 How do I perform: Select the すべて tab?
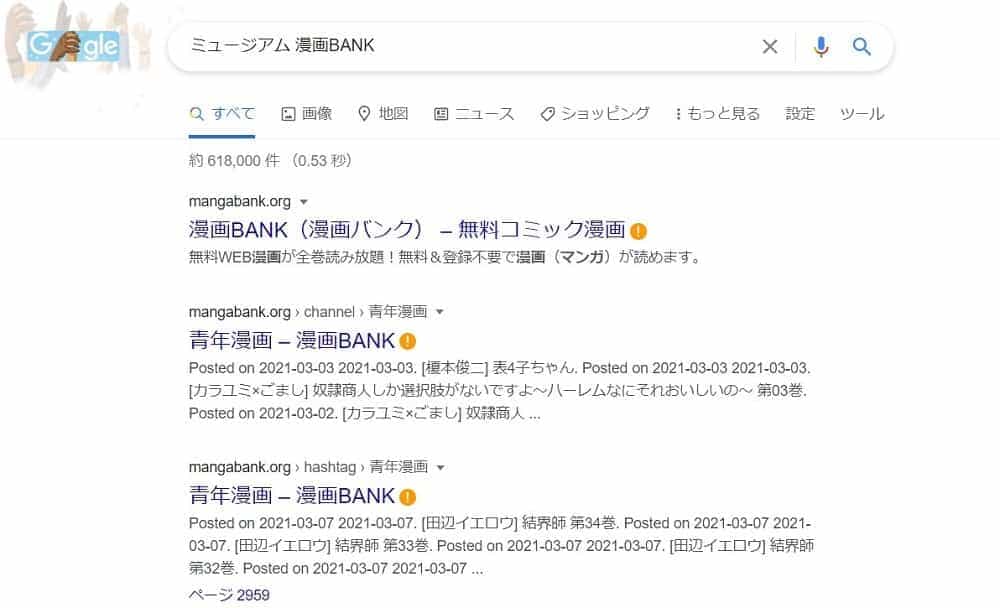(x=222, y=114)
